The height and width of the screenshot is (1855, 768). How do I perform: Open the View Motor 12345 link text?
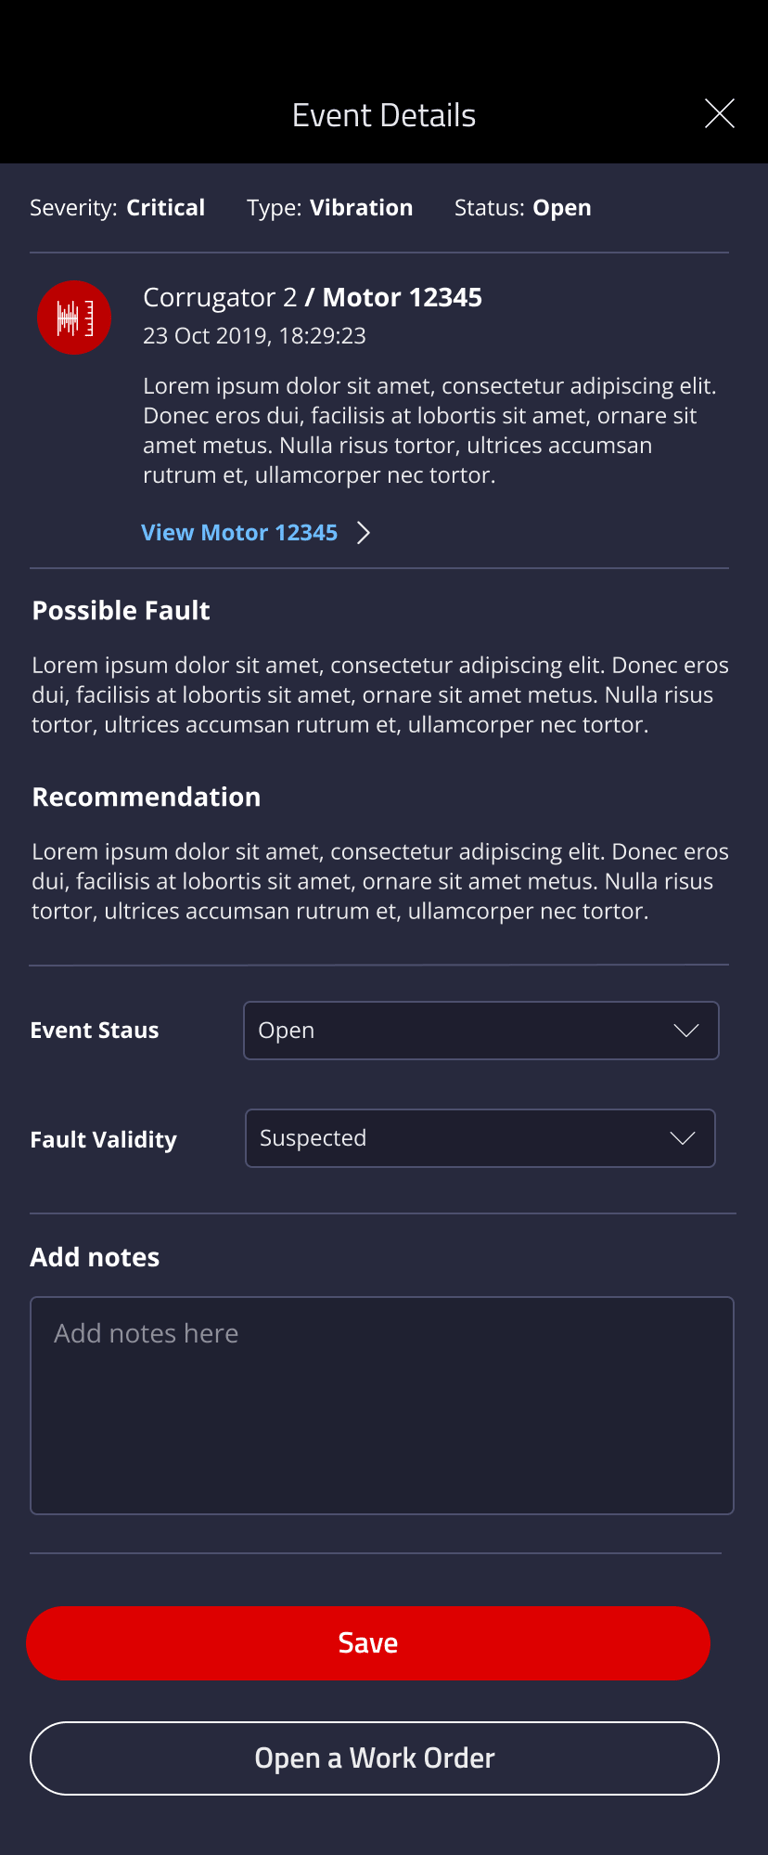click(x=239, y=533)
